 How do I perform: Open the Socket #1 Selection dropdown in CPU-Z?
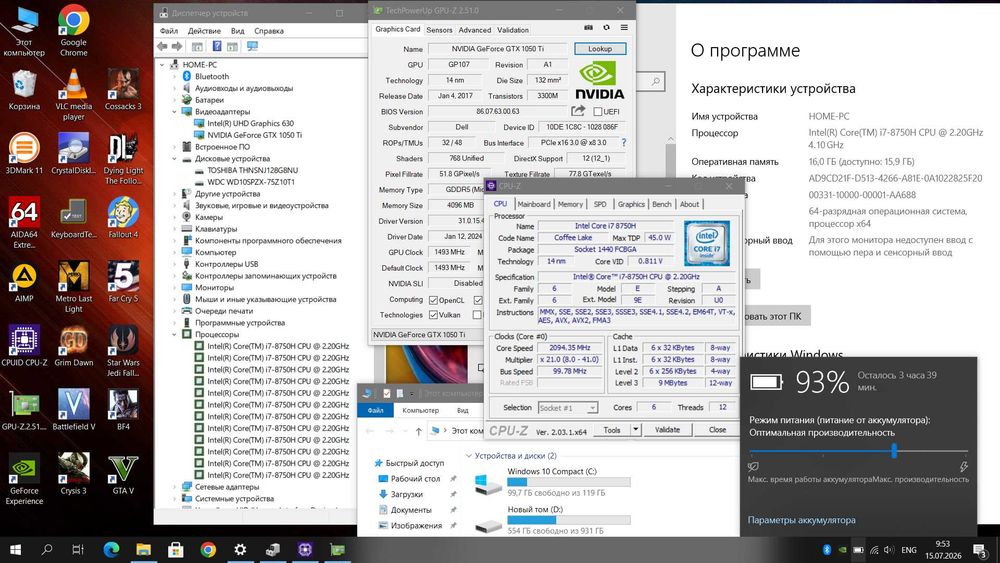coord(568,408)
